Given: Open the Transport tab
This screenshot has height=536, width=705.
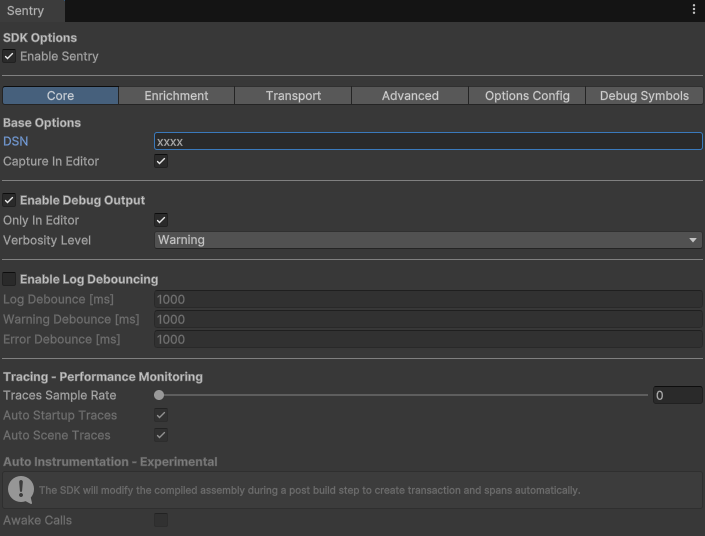Looking at the screenshot, I should pyautogui.click(x=293, y=96).
